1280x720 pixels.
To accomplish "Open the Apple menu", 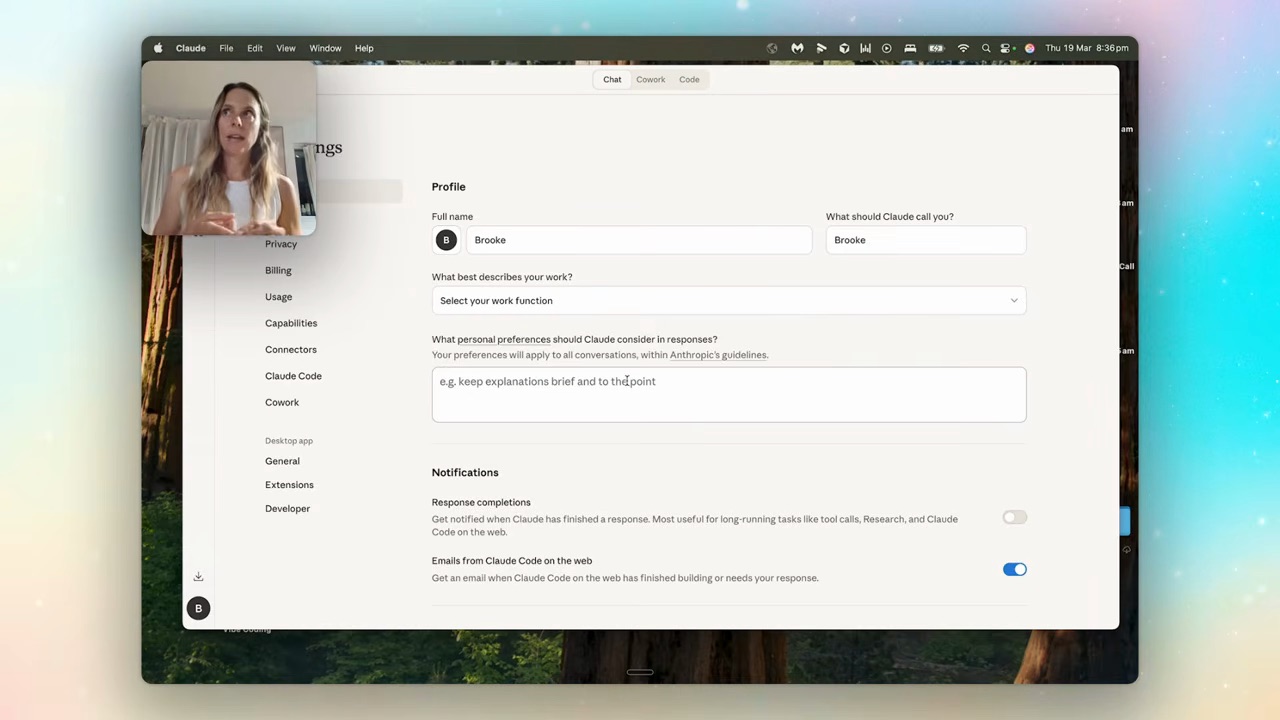I will pos(158,48).
